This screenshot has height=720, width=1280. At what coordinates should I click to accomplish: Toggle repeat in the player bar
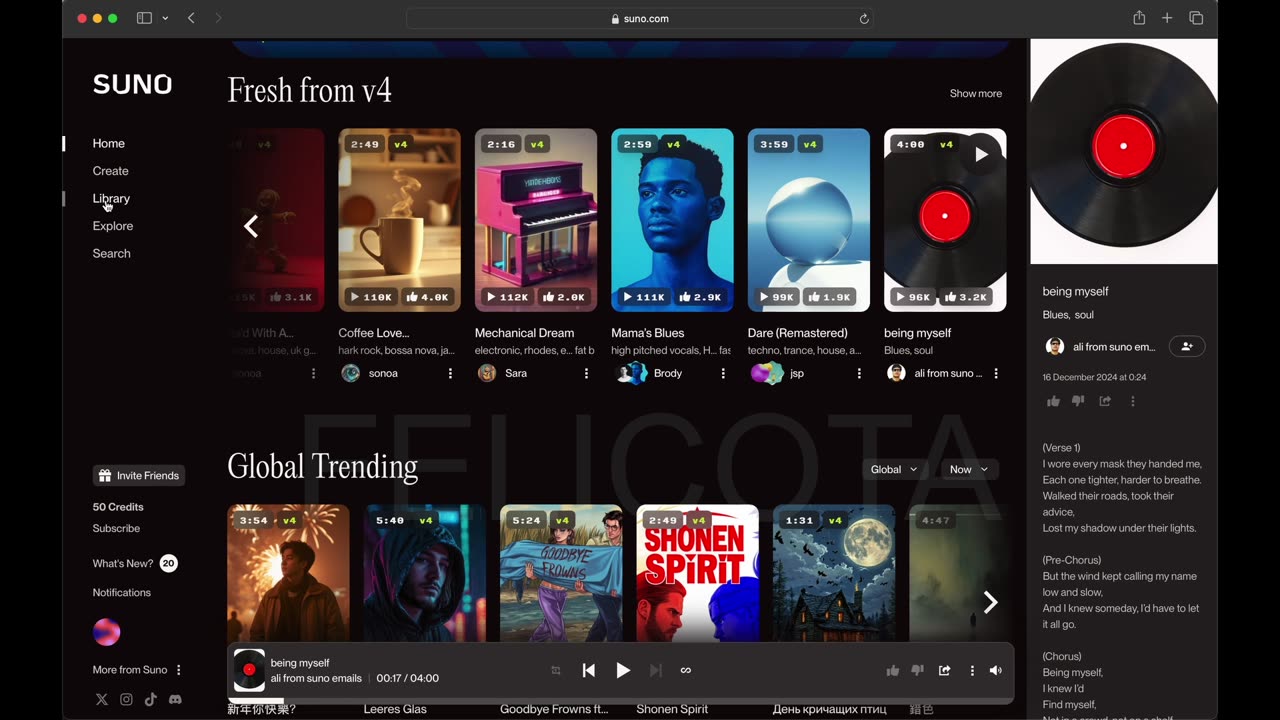tap(556, 670)
